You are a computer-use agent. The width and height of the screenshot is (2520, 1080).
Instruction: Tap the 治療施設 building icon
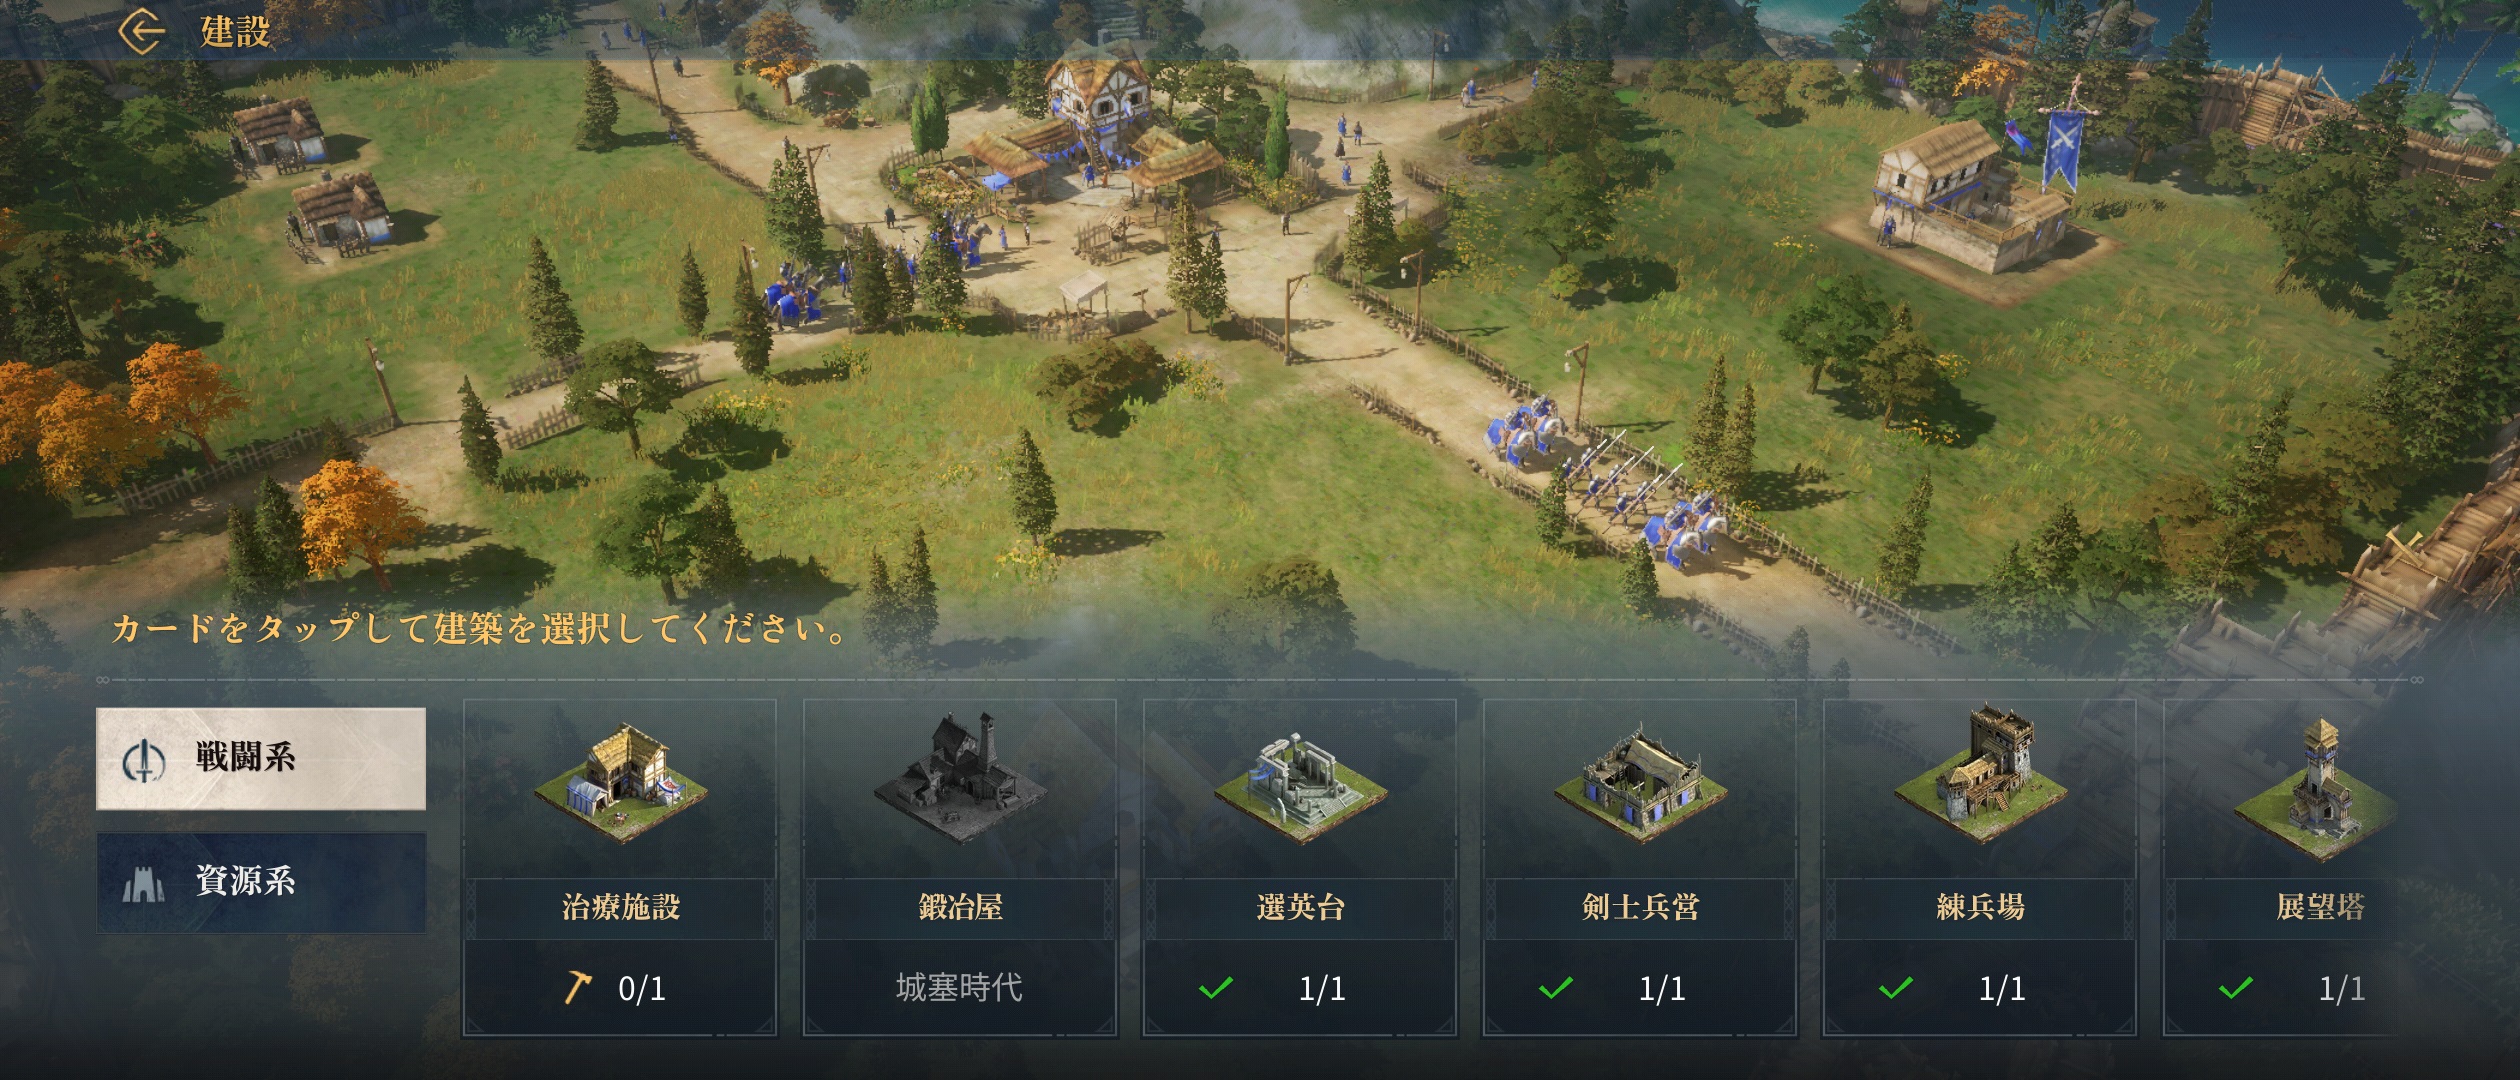620,784
